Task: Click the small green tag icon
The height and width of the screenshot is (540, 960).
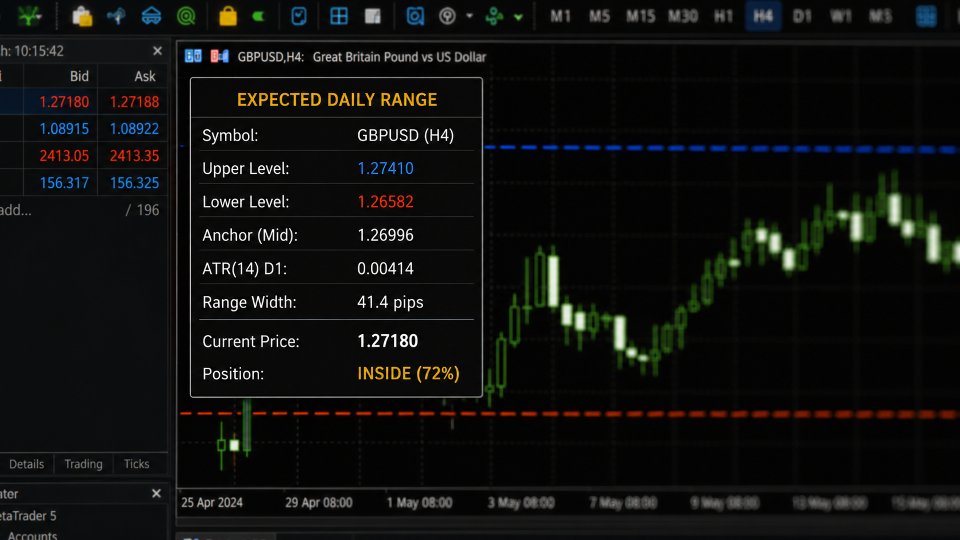Action: pos(258,17)
